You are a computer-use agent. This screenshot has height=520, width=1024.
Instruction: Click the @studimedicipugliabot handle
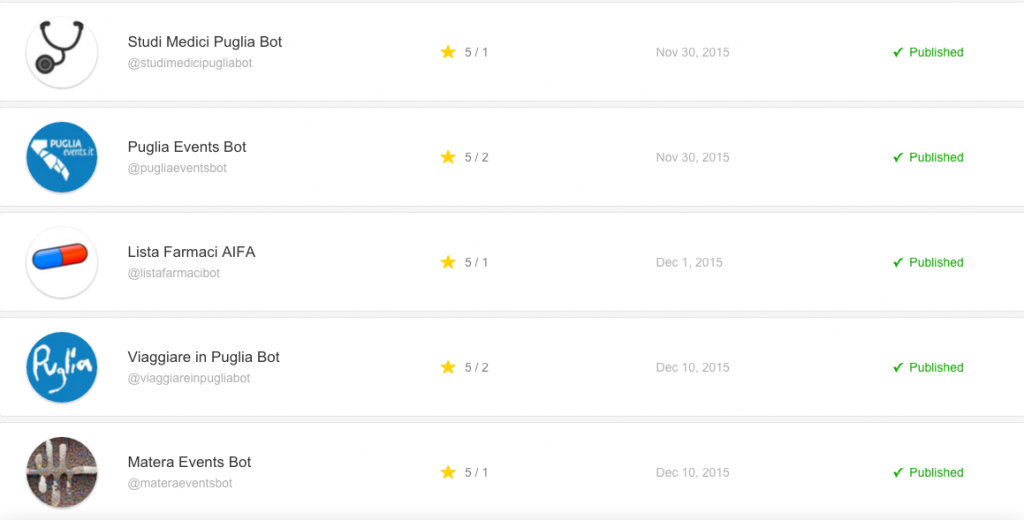pyautogui.click(x=190, y=63)
